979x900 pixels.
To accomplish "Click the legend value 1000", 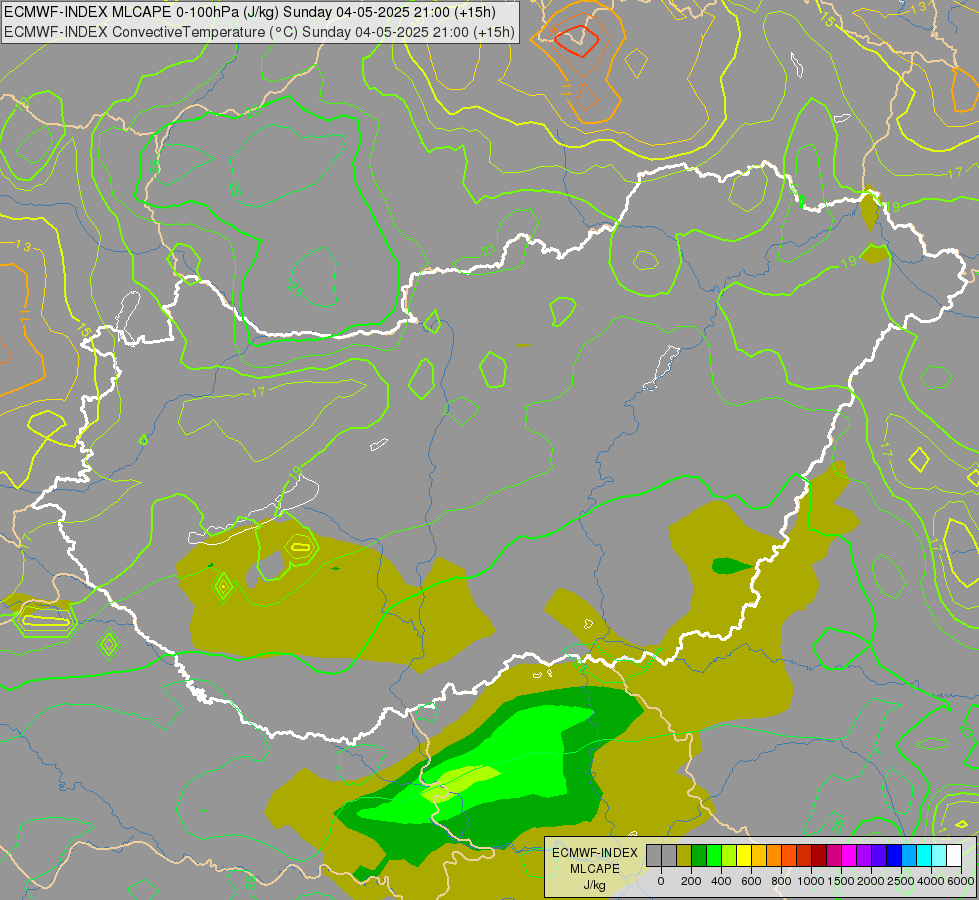I will coord(811,881).
